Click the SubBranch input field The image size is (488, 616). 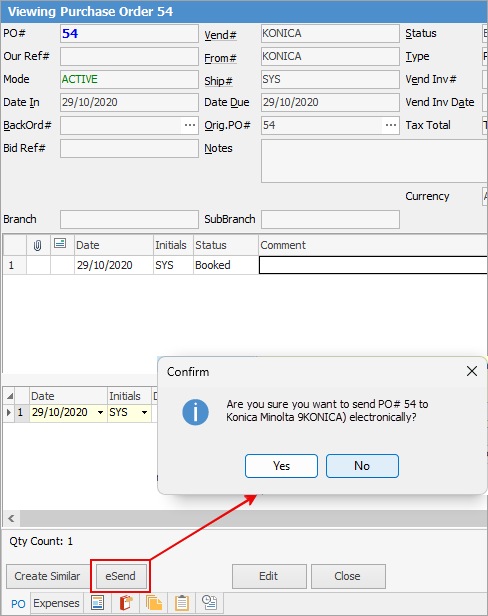[330, 219]
